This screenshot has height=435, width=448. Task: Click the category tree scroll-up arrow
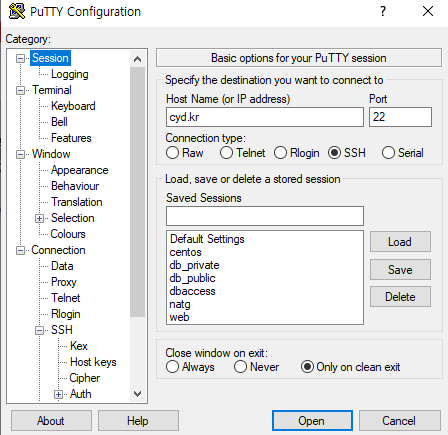tap(137, 59)
